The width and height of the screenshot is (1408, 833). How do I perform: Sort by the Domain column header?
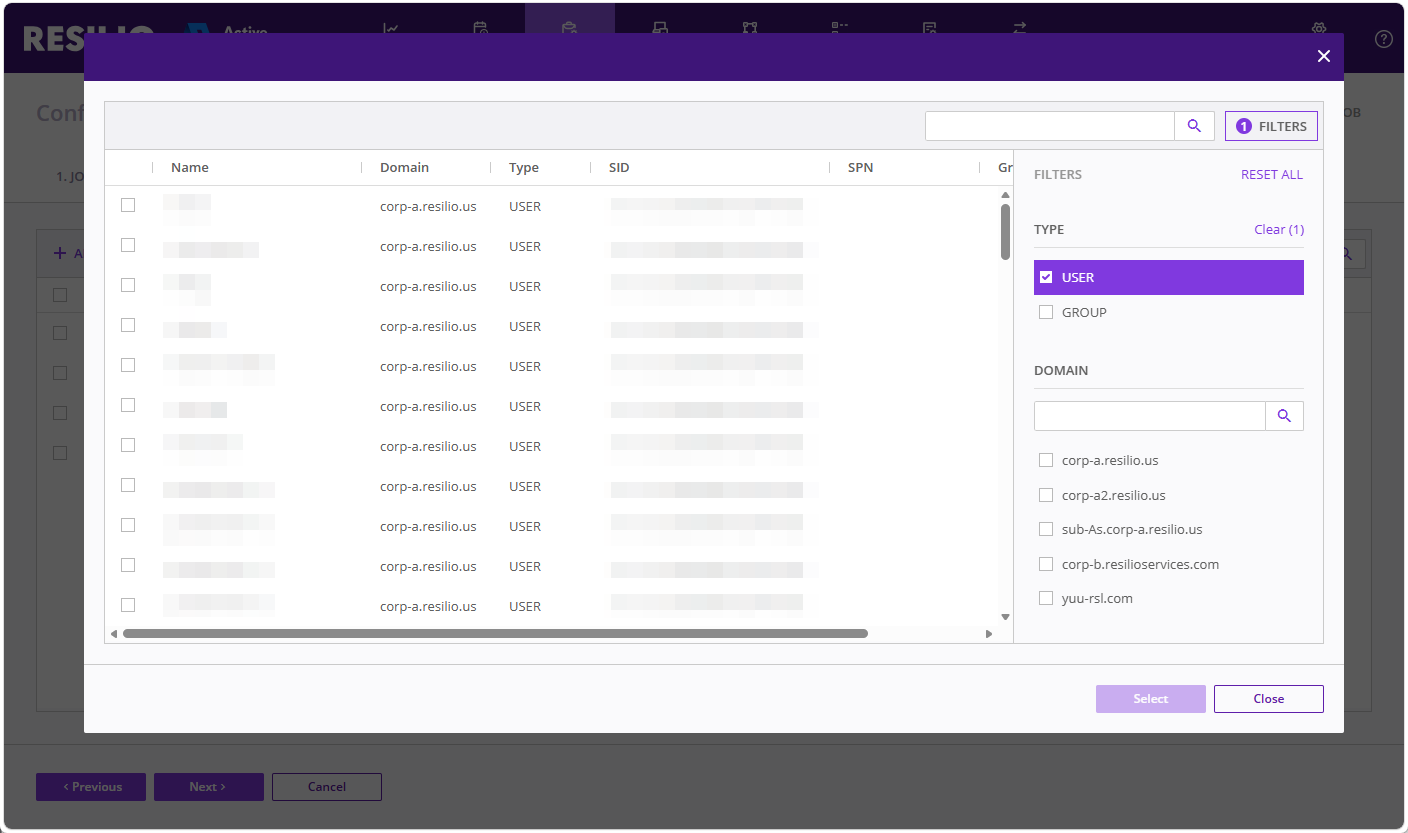tap(404, 167)
